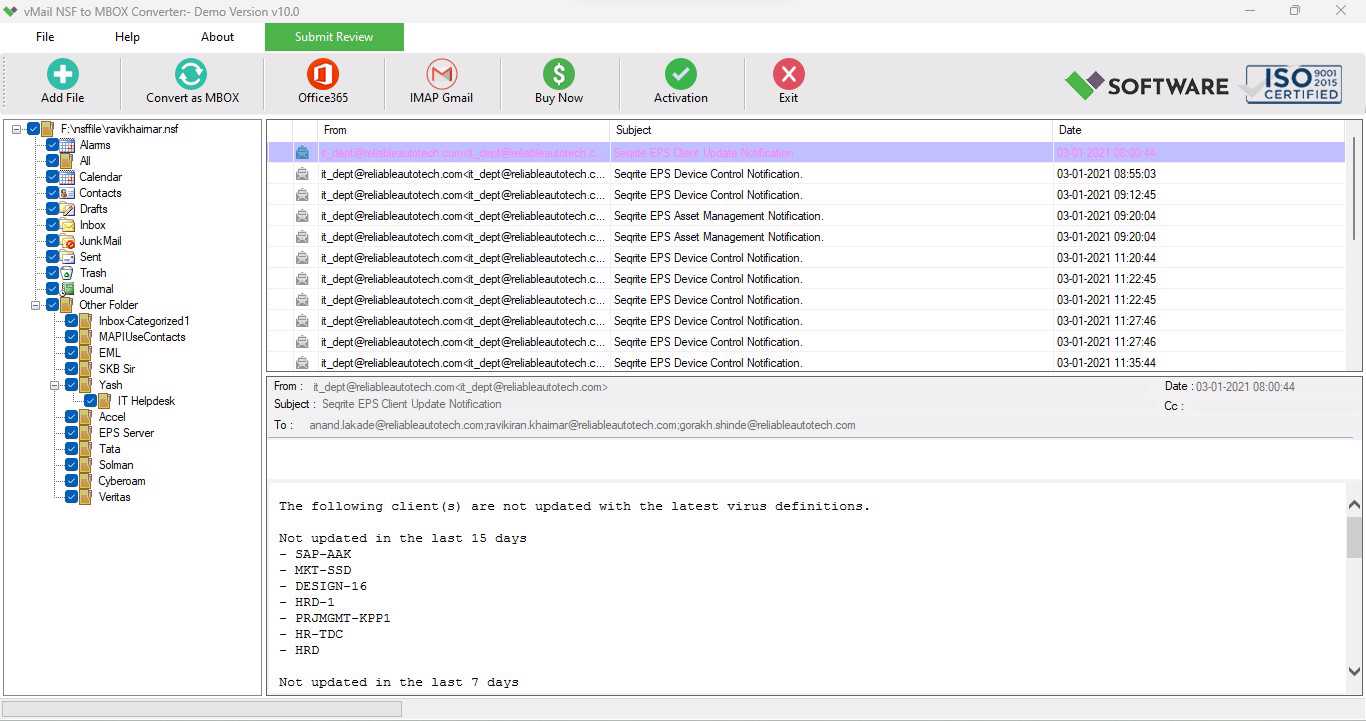Screen dimensions: 1366x721
Task: Click the Buy Now dollar icon
Action: pos(559,74)
